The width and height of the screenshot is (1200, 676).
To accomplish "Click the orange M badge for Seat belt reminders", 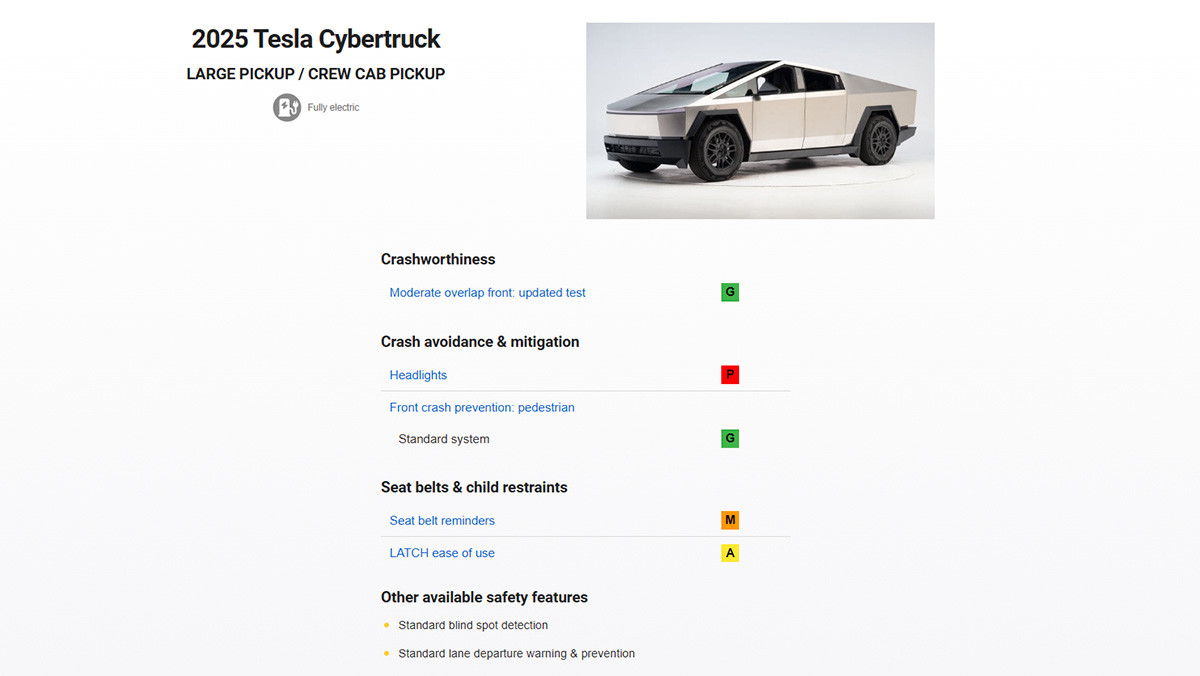I will tap(730, 520).
